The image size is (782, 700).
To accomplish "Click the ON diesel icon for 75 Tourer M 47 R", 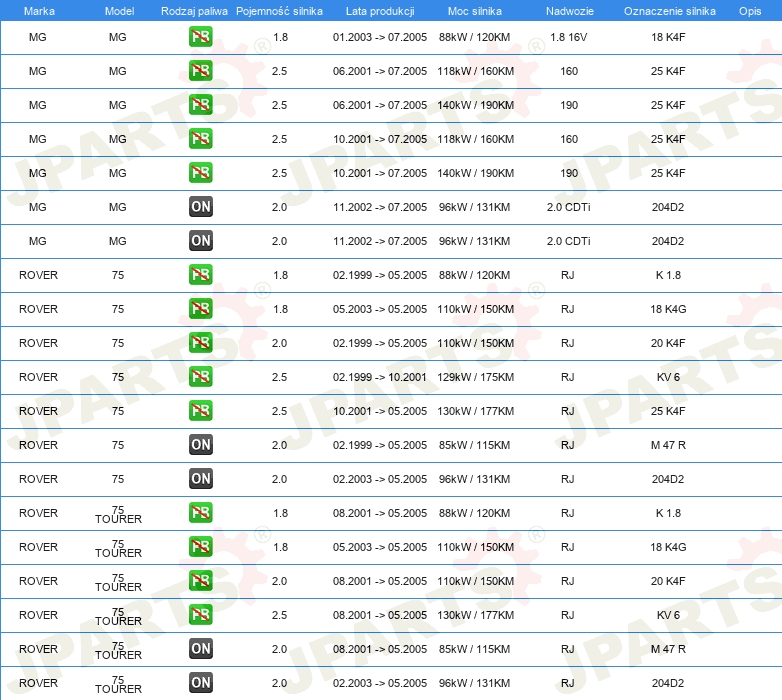I will 200,649.
